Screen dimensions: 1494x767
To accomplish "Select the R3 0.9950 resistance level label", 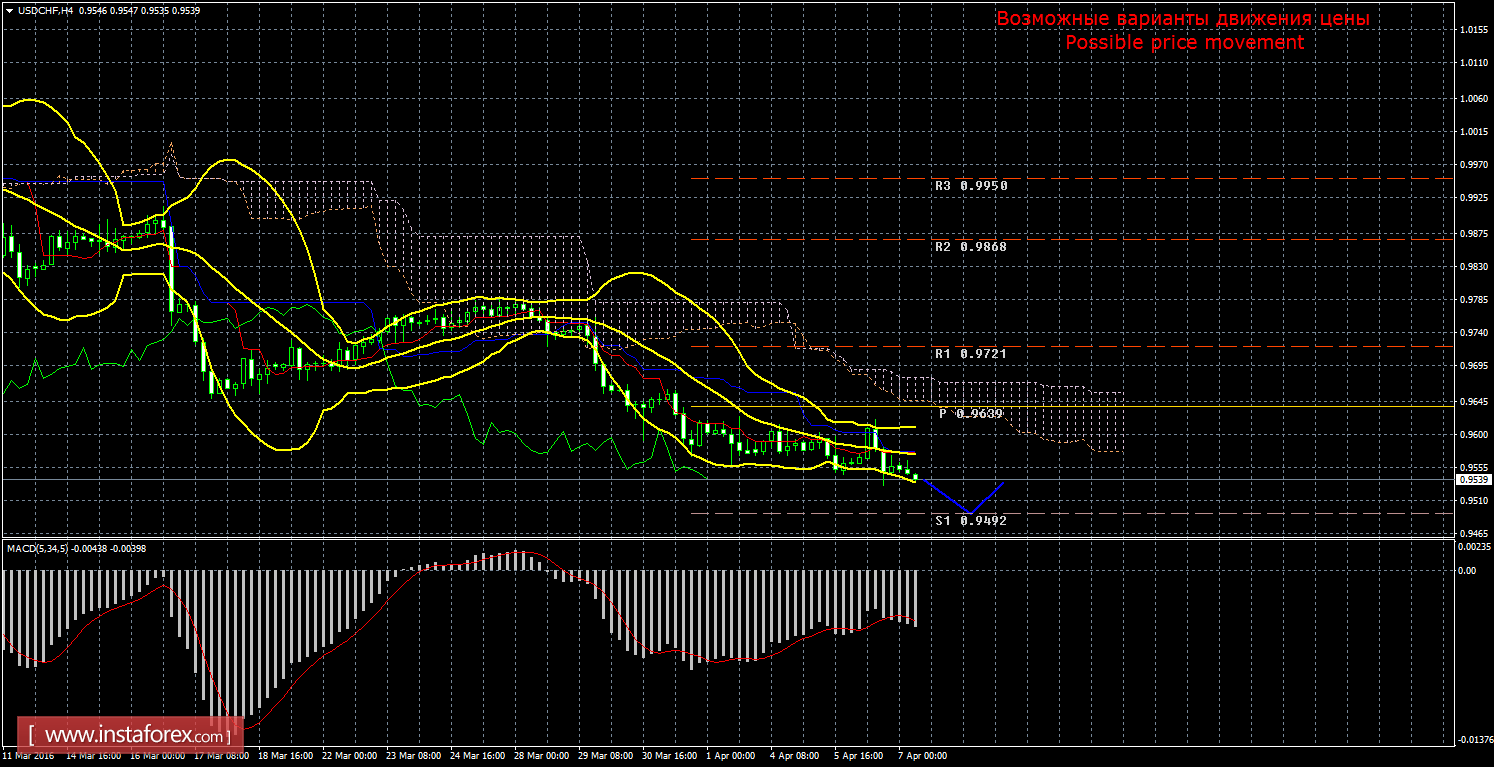I will click(x=970, y=186).
